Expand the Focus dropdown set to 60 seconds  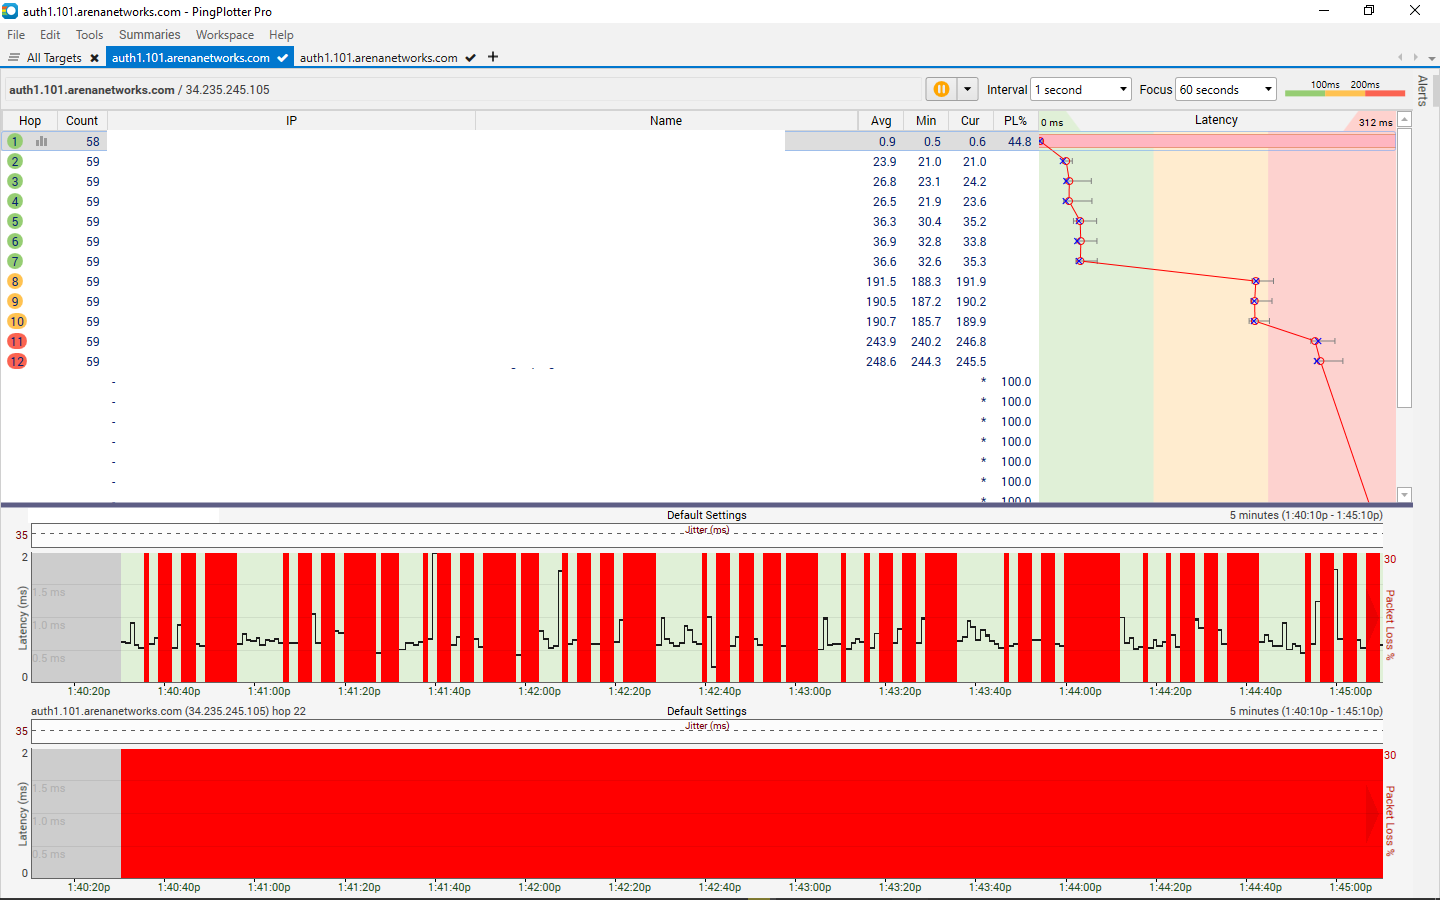[x=1226, y=89]
